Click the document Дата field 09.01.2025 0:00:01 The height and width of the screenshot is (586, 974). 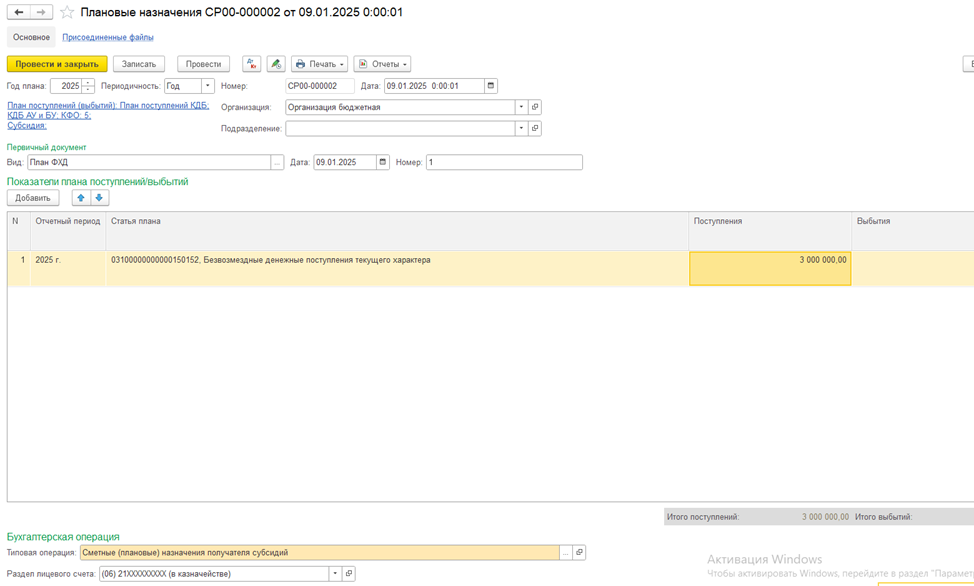434,86
